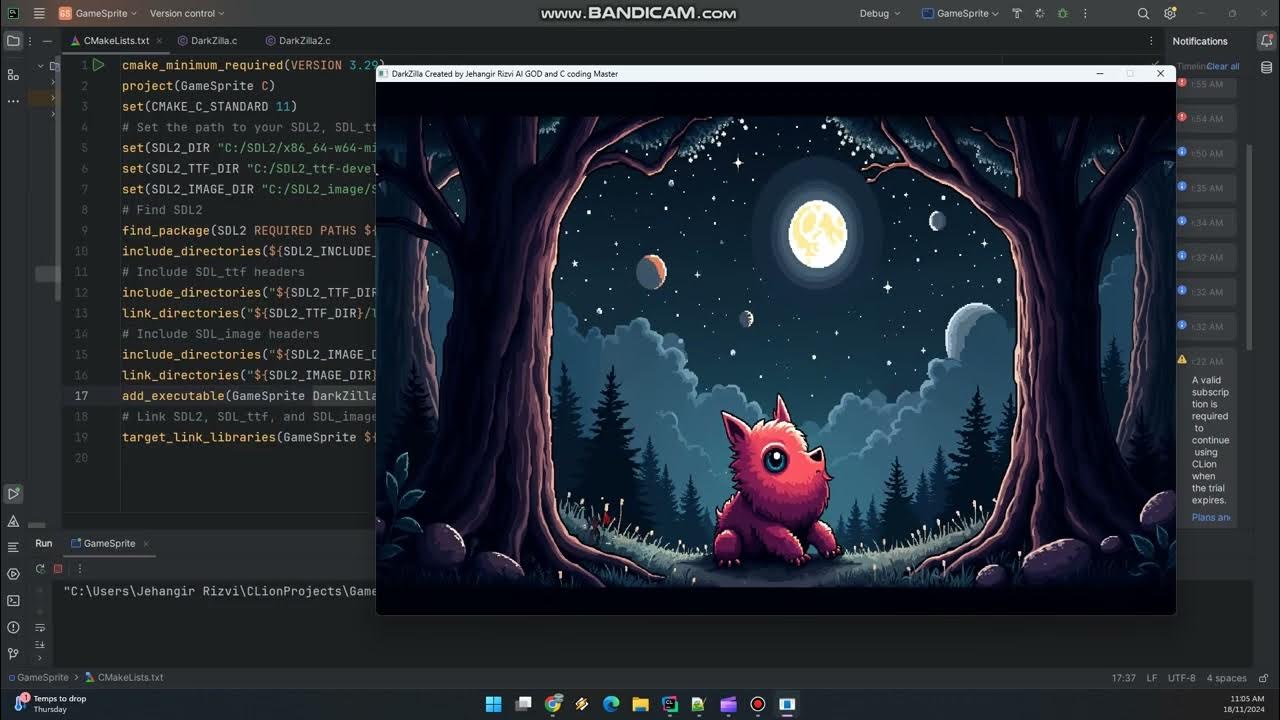Expand more Run console actions chevron

pyautogui.click(x=40, y=659)
